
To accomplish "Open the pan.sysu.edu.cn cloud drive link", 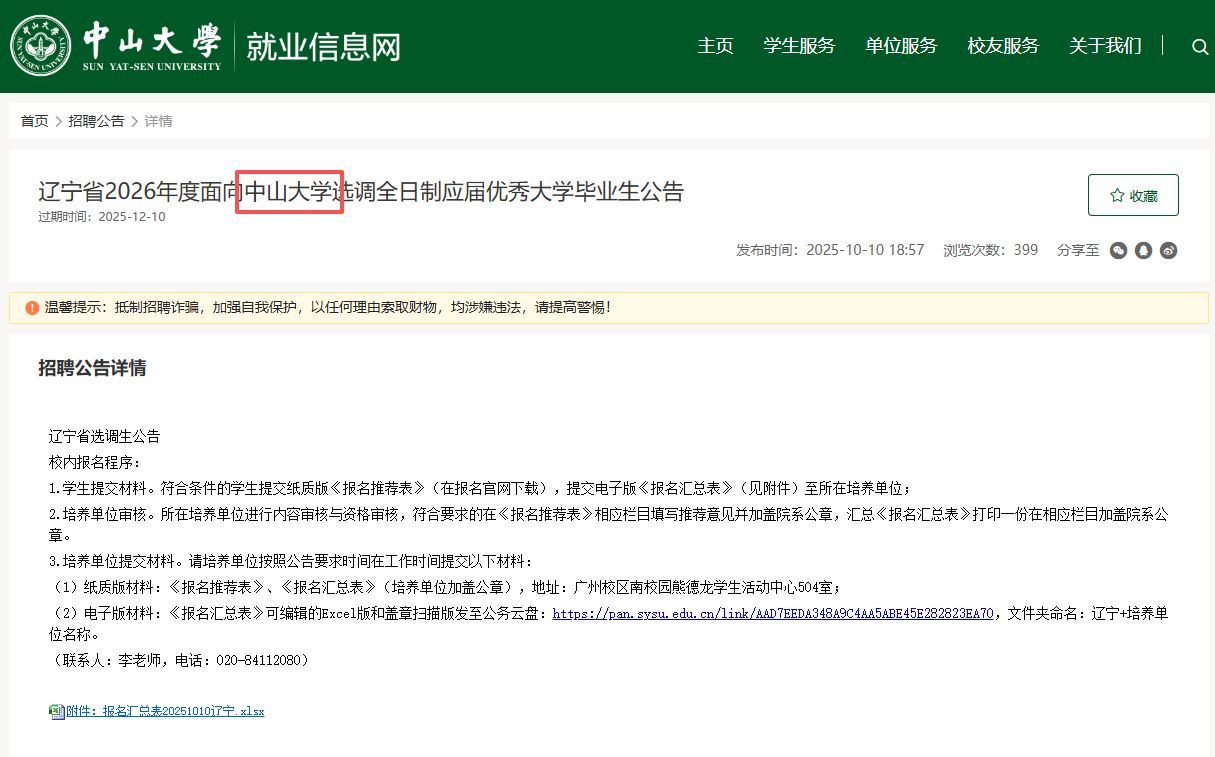I will coord(772,614).
